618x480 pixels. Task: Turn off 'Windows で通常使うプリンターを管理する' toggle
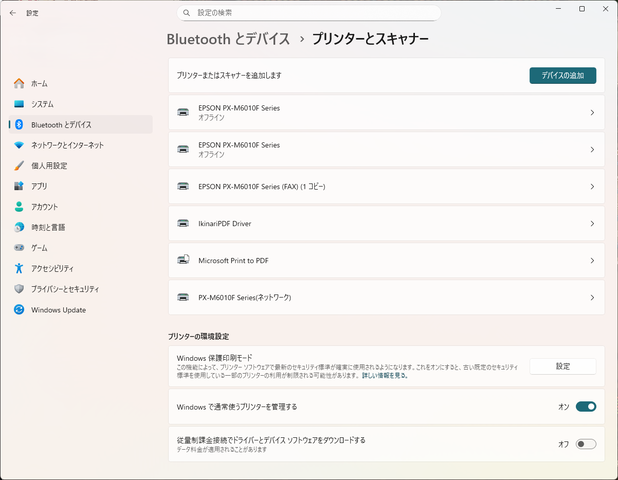[x=586, y=407]
